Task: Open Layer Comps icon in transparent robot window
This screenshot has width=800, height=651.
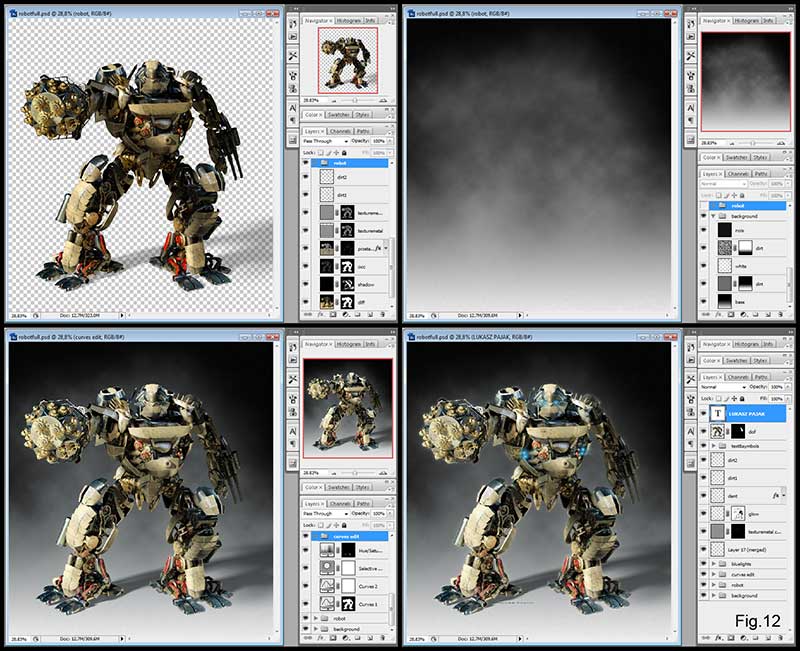Action: click(293, 139)
